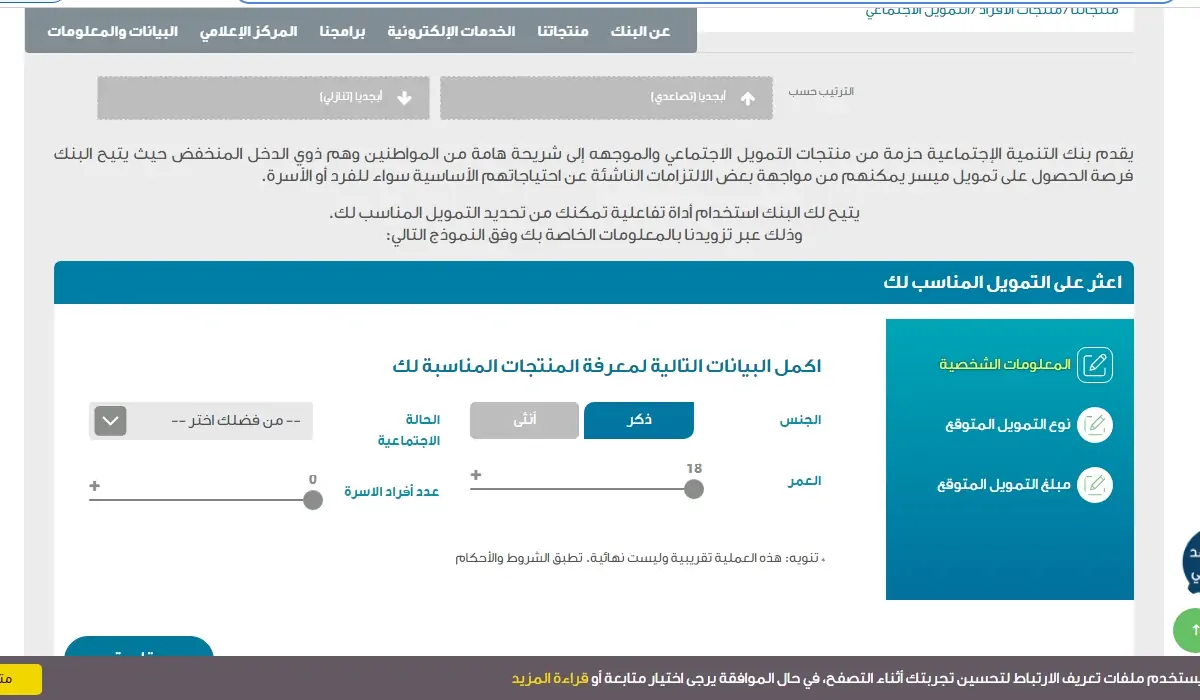Go to مبلغ التمويل المتوقع step label
The width and height of the screenshot is (1200, 700).
click(x=1004, y=484)
